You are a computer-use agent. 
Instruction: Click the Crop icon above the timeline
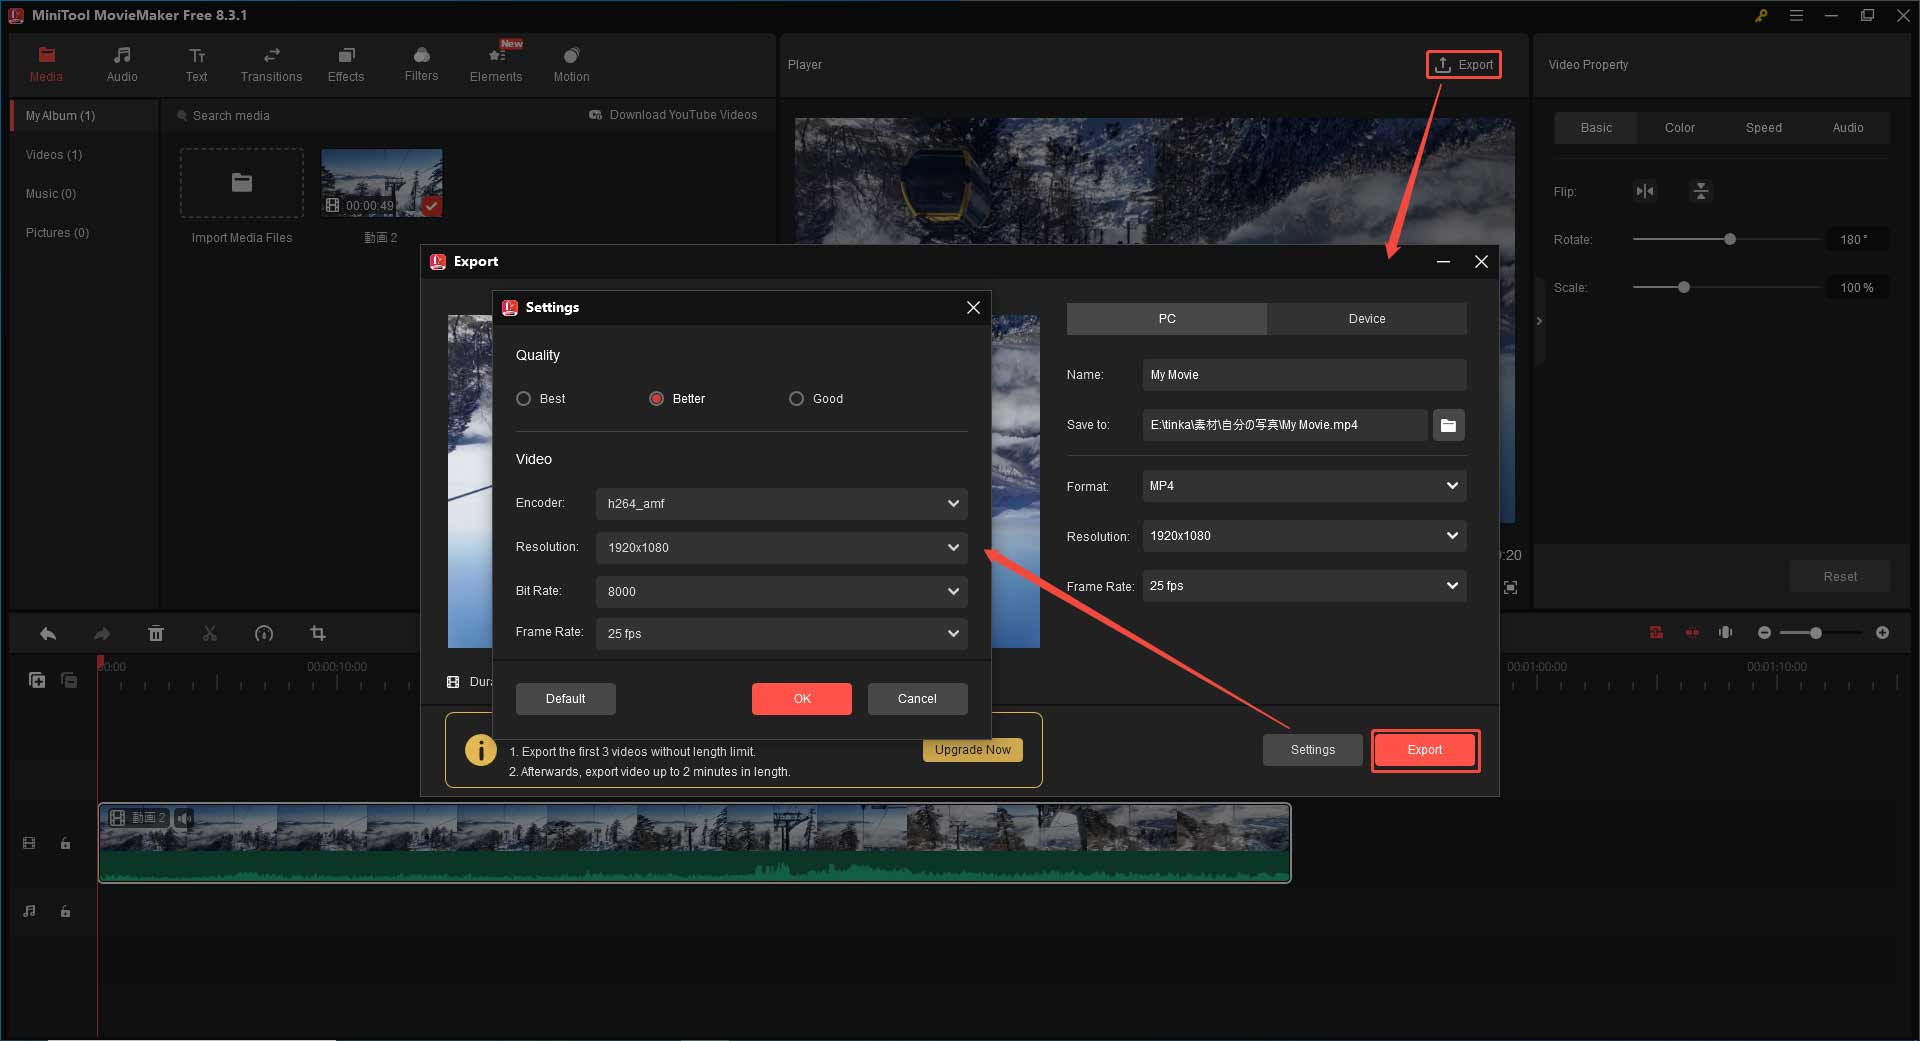coord(317,633)
